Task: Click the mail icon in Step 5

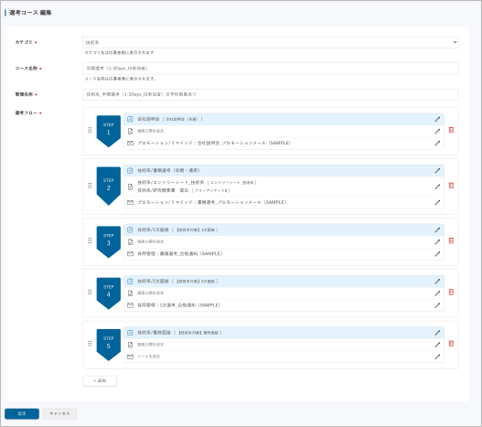Action: tap(130, 357)
